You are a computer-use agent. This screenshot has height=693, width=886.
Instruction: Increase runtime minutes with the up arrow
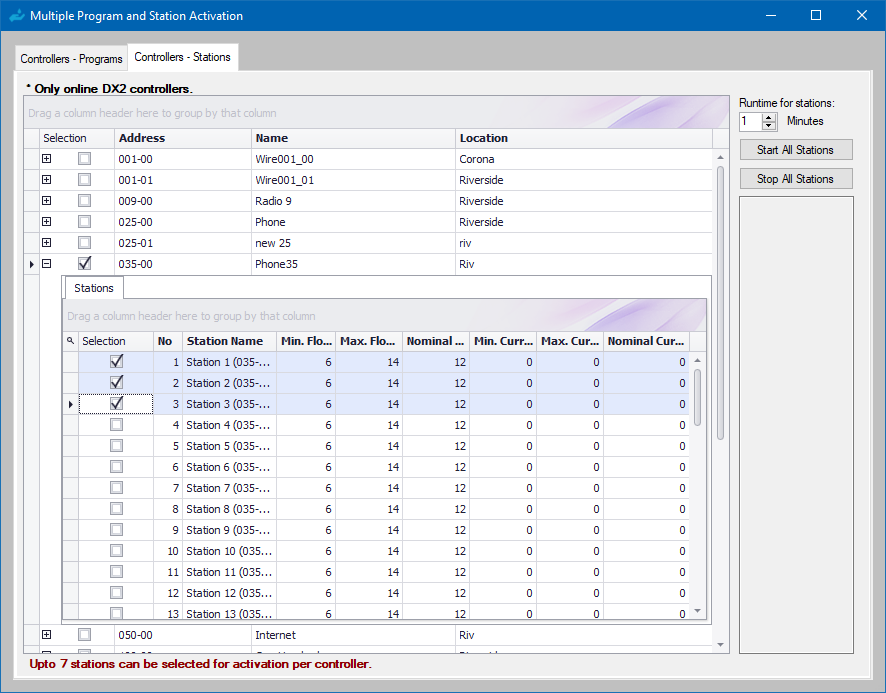(768, 118)
